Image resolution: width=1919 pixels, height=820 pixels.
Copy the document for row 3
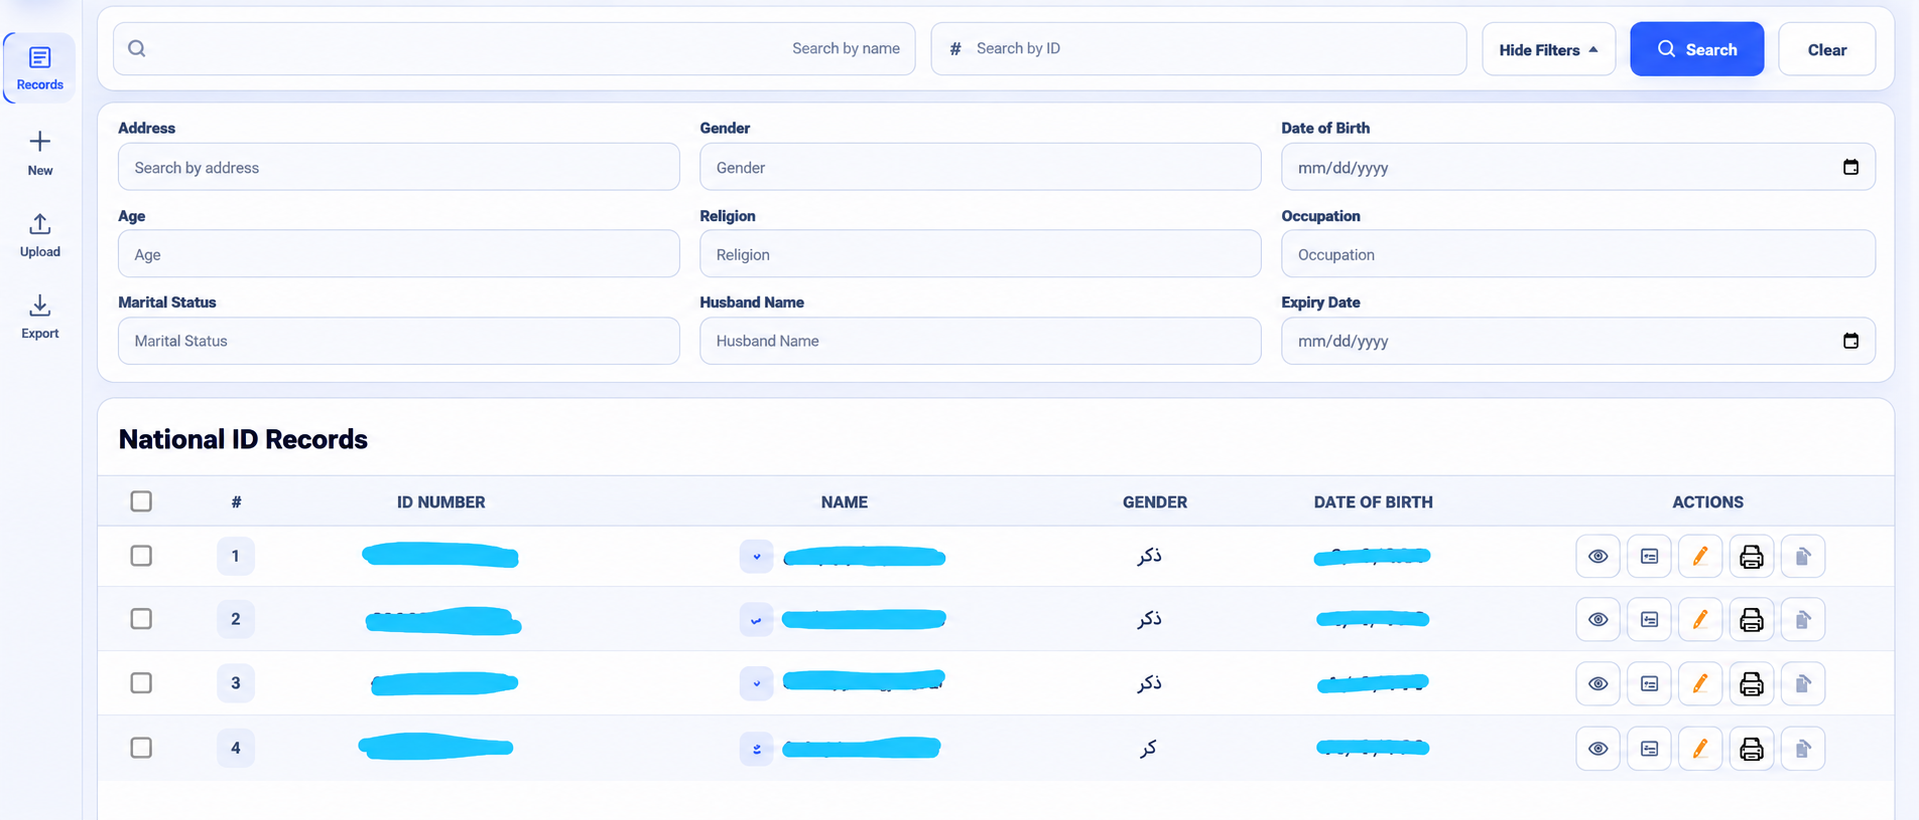pos(1803,684)
